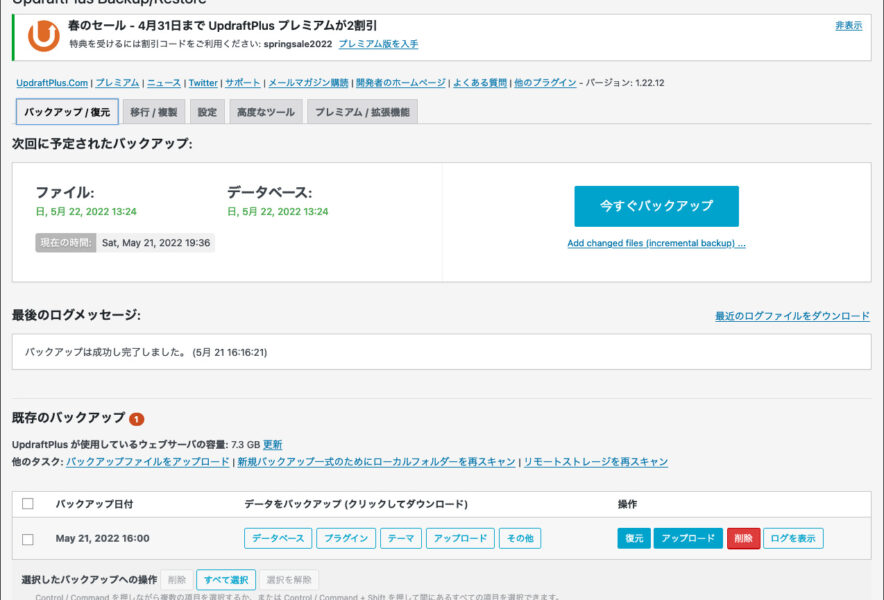Tick the checkbox for May 21, 2022 16:00 backup
This screenshot has height=600, width=884.
(28, 539)
